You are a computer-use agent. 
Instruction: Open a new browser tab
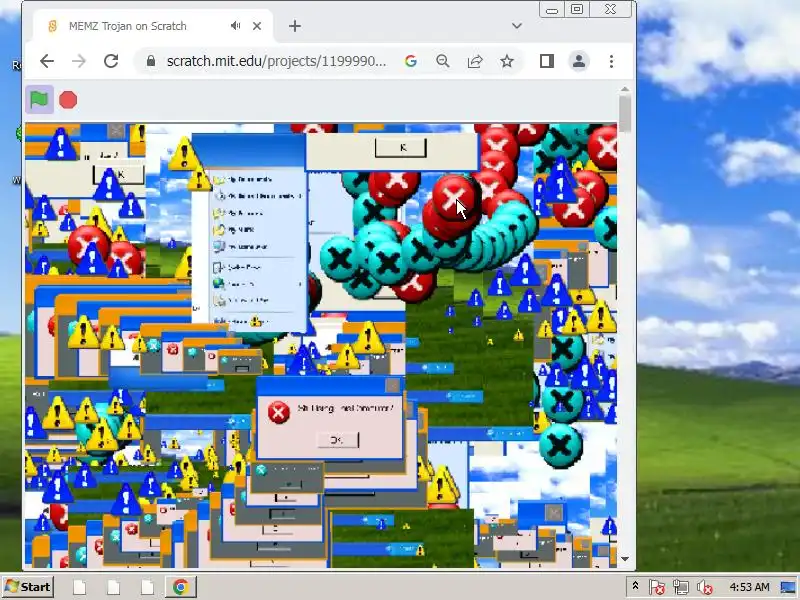pyautogui.click(x=295, y=26)
